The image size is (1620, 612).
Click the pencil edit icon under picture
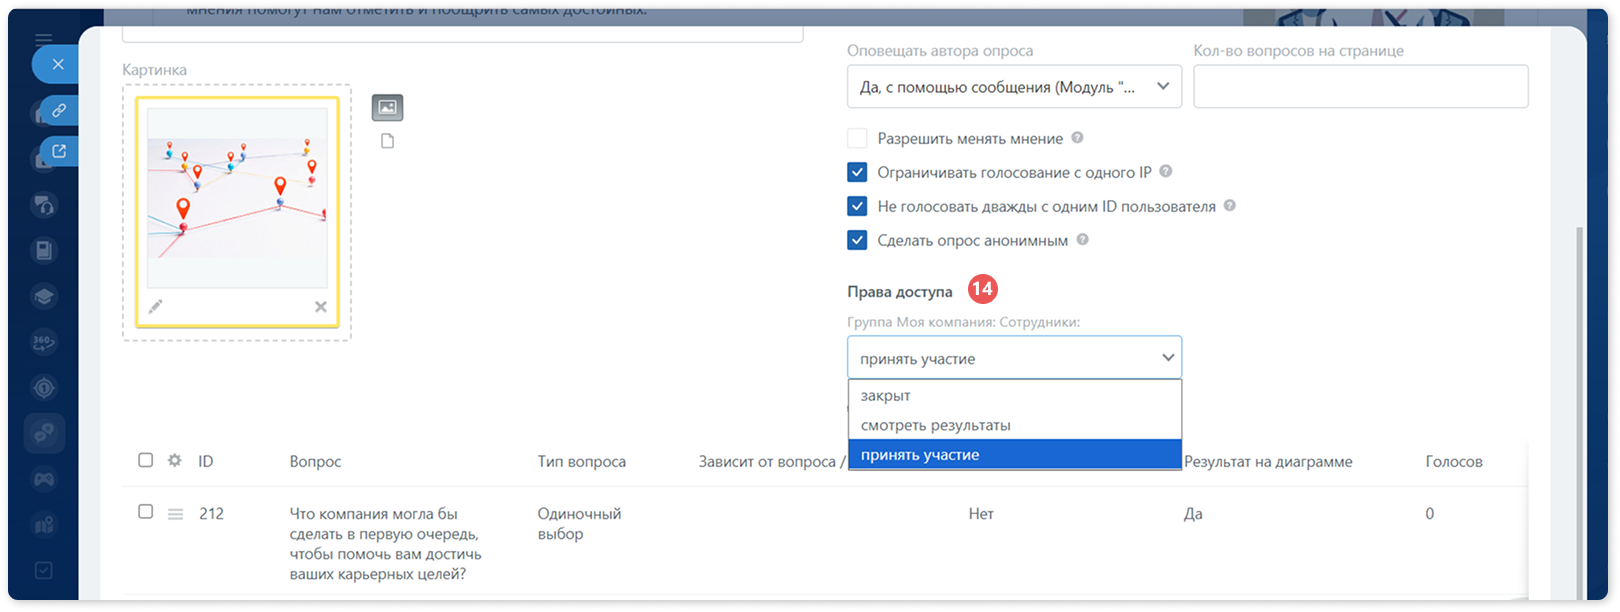pyautogui.click(x=155, y=307)
